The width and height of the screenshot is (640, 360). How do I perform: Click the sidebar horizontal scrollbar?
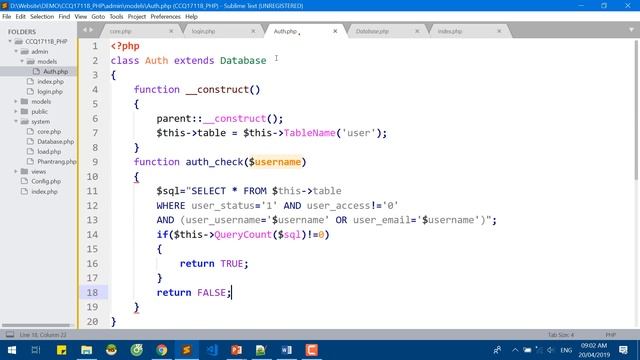(36, 325)
